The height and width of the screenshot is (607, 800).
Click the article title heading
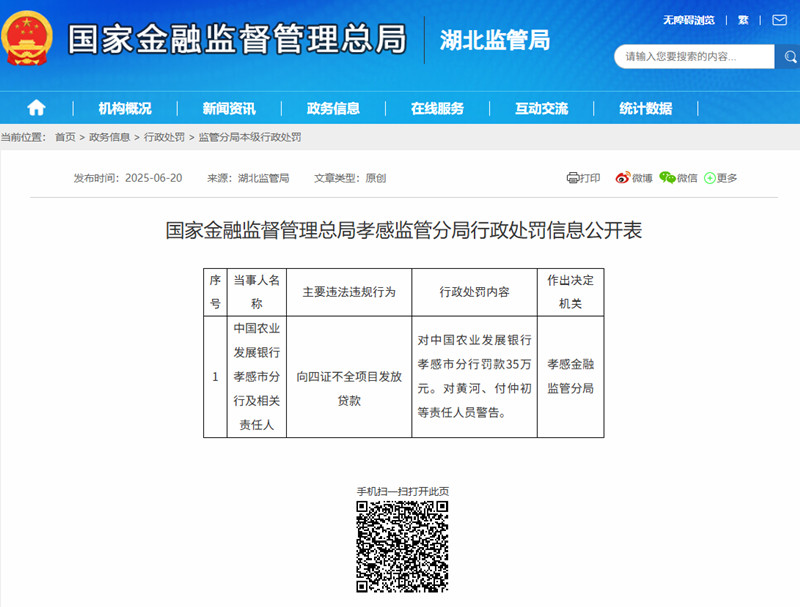pyautogui.click(x=404, y=230)
